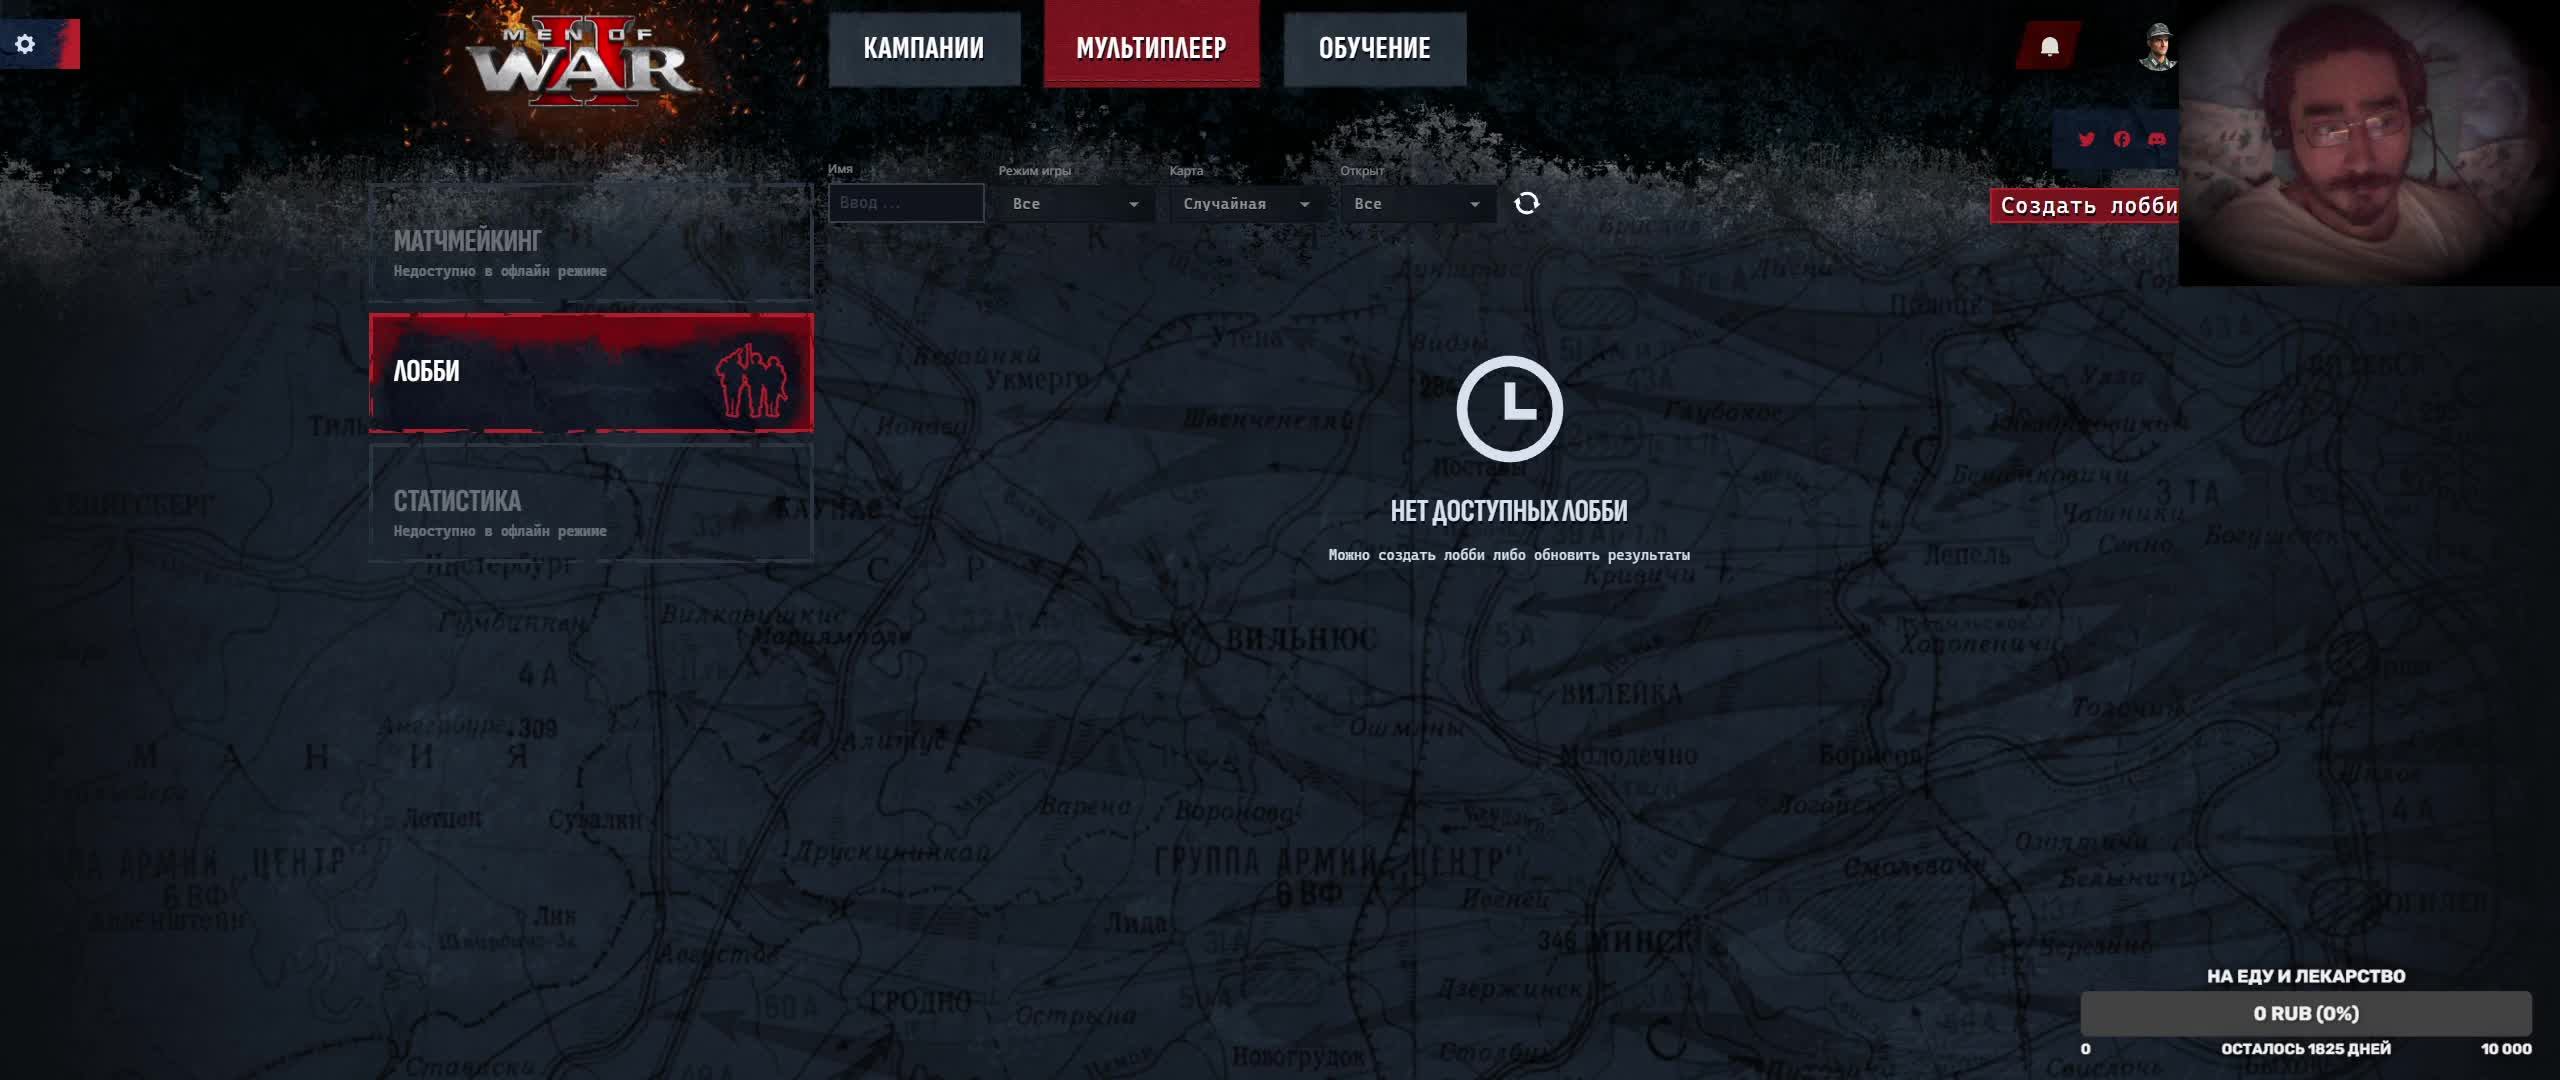The image size is (2560, 1080).
Task: Open the Twitter link icon
Action: pyautogui.click(x=2086, y=139)
